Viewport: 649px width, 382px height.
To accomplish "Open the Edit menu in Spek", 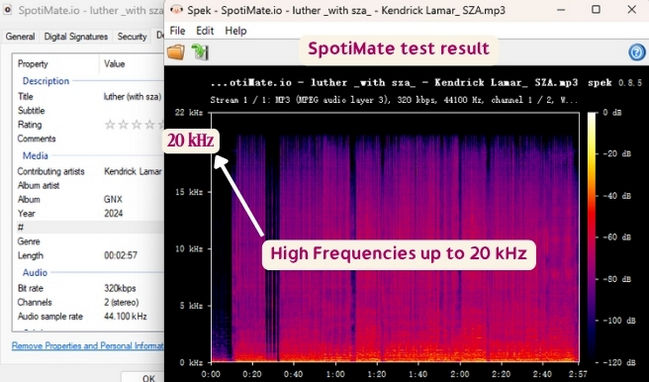I will (205, 31).
